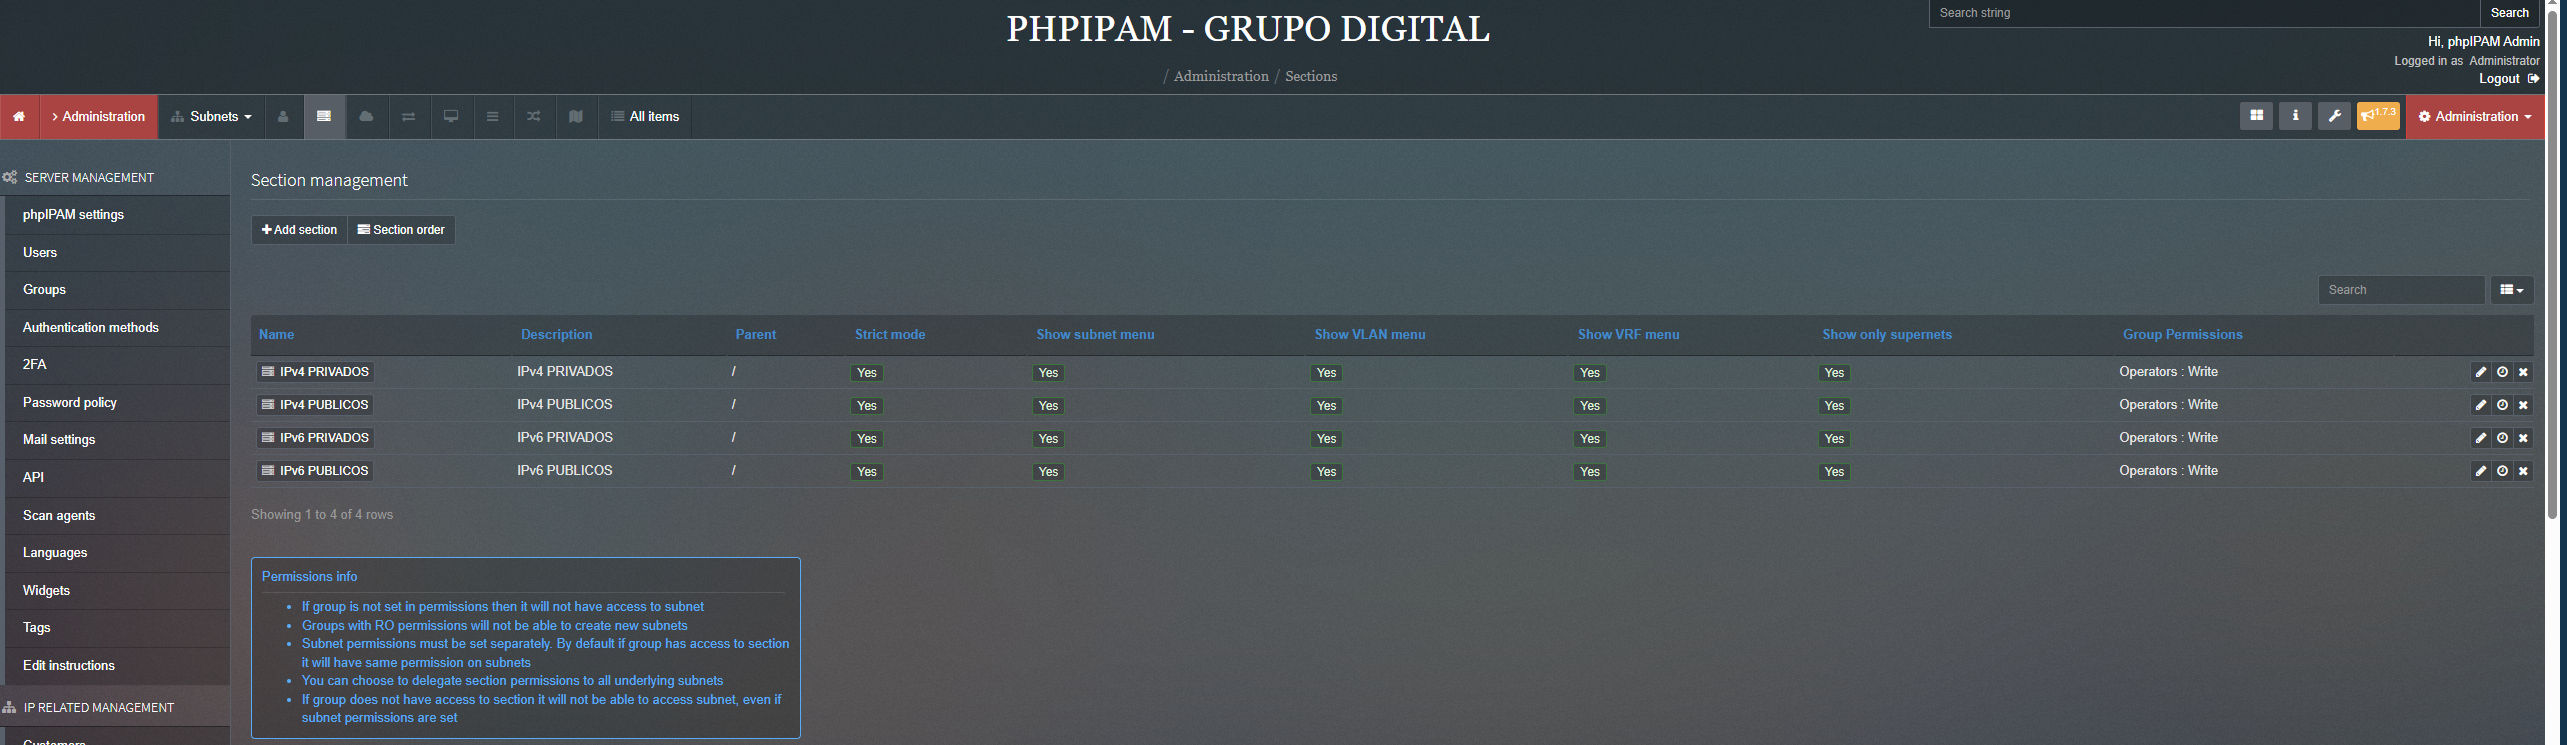This screenshot has height=745, width=2567.
Task: Open the NAT exchange-arrows icon
Action: (x=409, y=117)
